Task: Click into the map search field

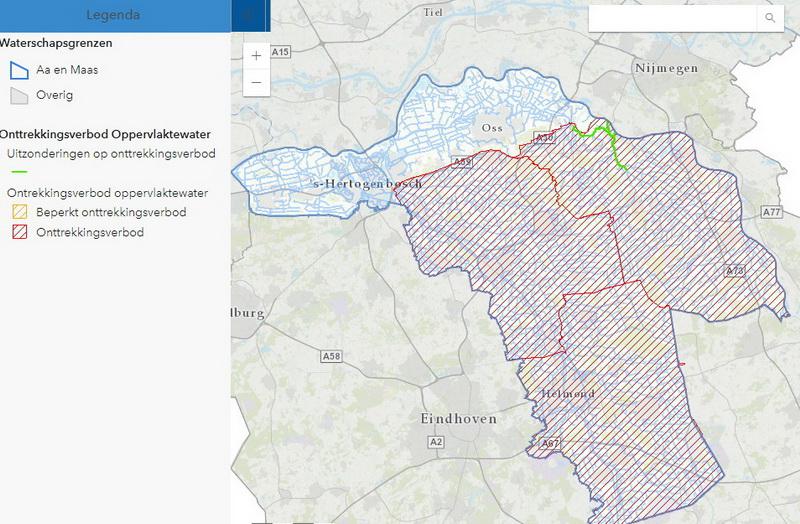Action: (x=675, y=18)
